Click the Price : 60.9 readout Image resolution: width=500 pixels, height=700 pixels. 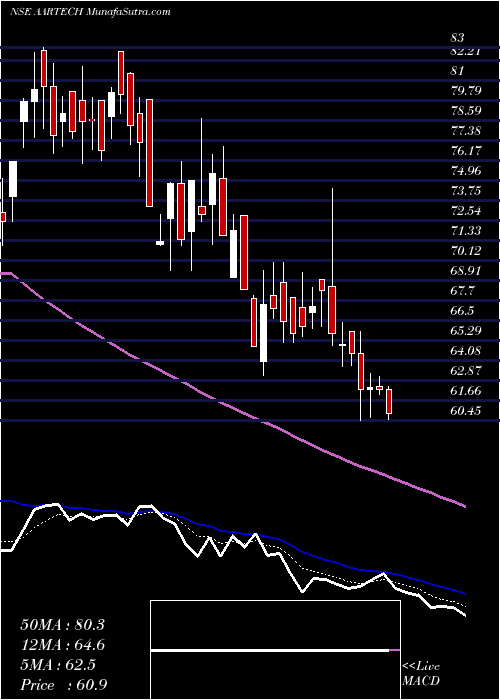pos(63,685)
